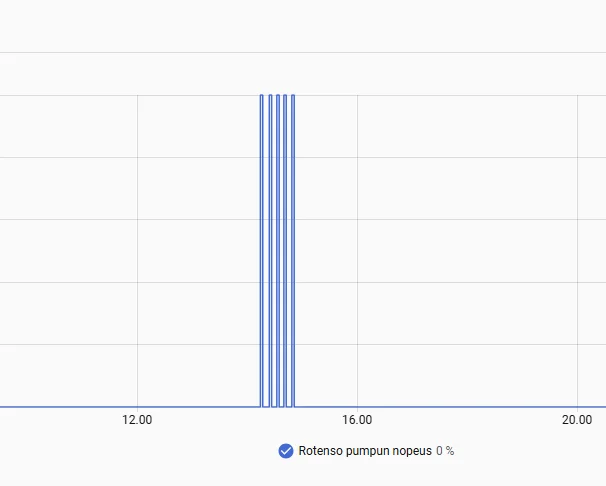Click the second pump speed spike from left
Image resolution: width=606 pixels, height=486 pixels.
click(270, 251)
